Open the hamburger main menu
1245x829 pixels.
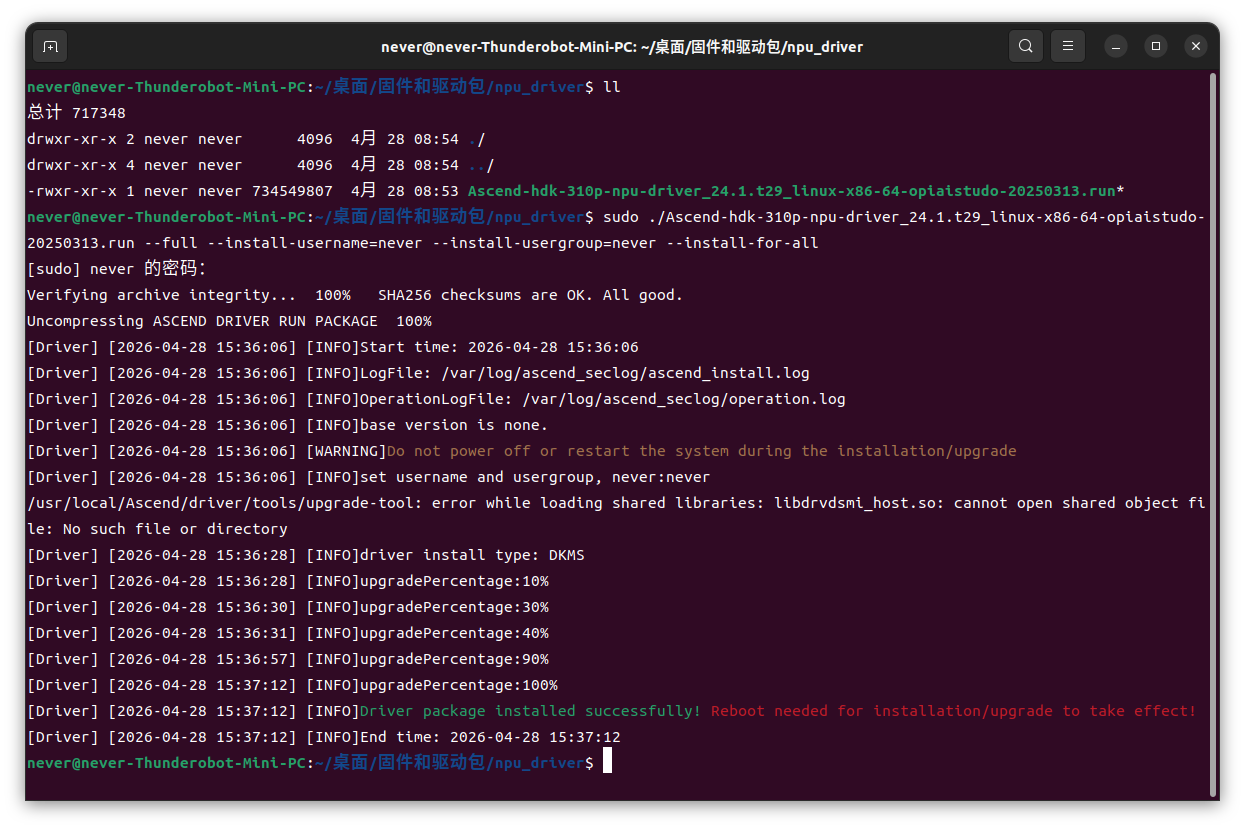(x=1068, y=46)
